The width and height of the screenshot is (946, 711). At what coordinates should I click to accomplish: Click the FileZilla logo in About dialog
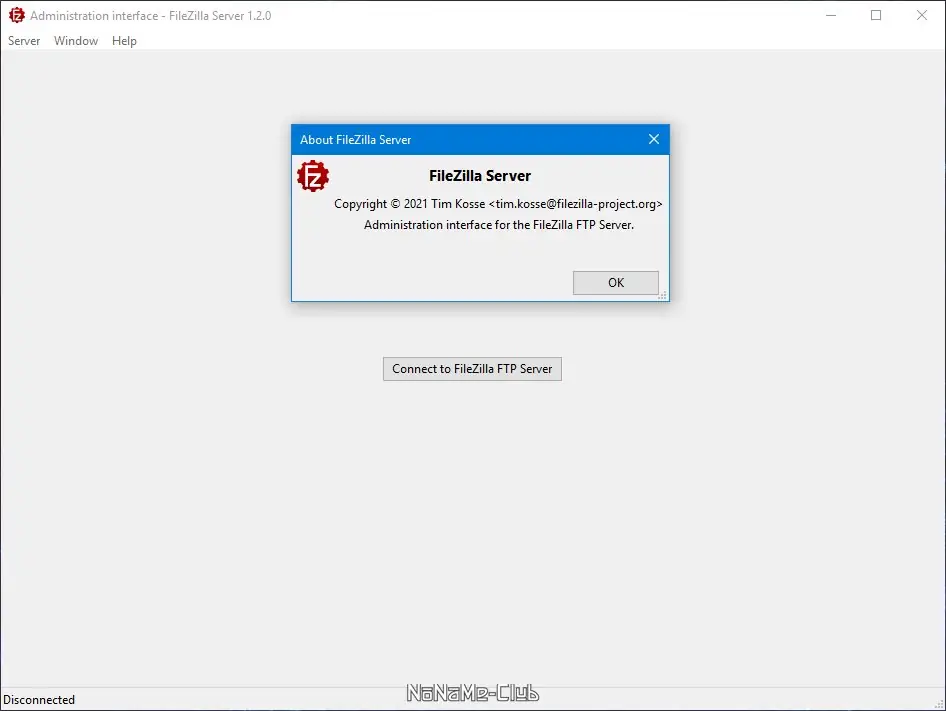[313, 176]
